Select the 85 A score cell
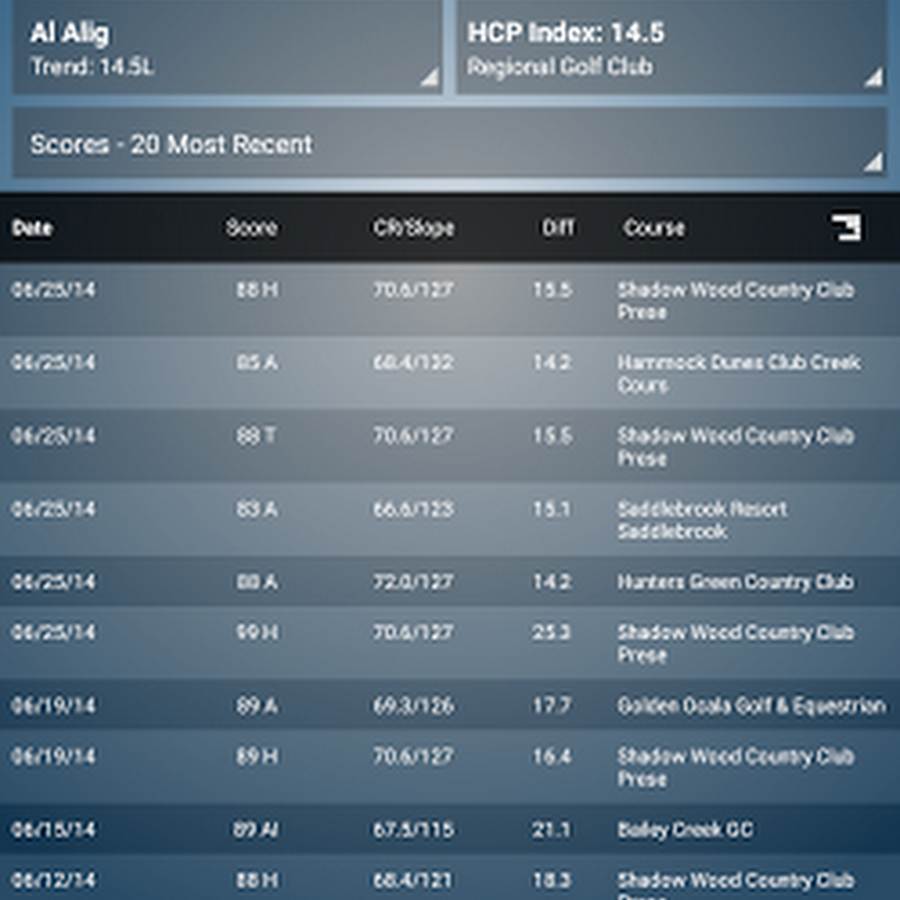The image size is (900, 900). [x=257, y=363]
